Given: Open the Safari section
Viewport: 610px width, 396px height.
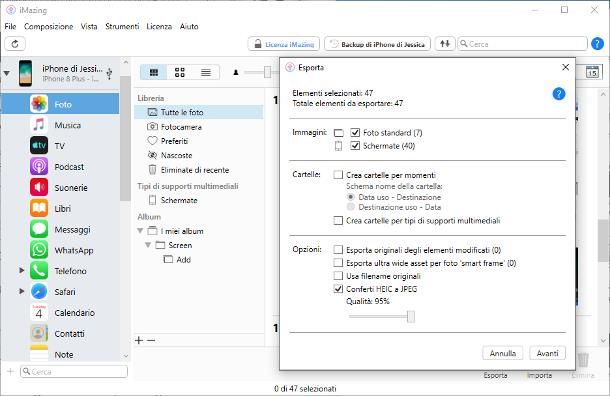Looking at the screenshot, I should [x=60, y=292].
